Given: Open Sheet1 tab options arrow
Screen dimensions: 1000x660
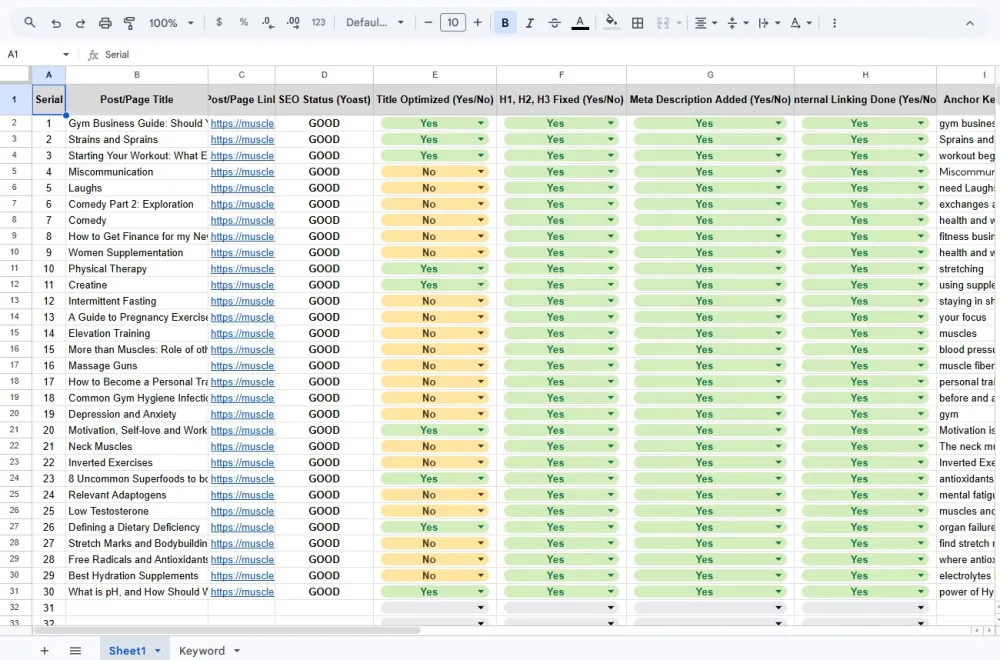Looking at the screenshot, I should click(158, 650).
